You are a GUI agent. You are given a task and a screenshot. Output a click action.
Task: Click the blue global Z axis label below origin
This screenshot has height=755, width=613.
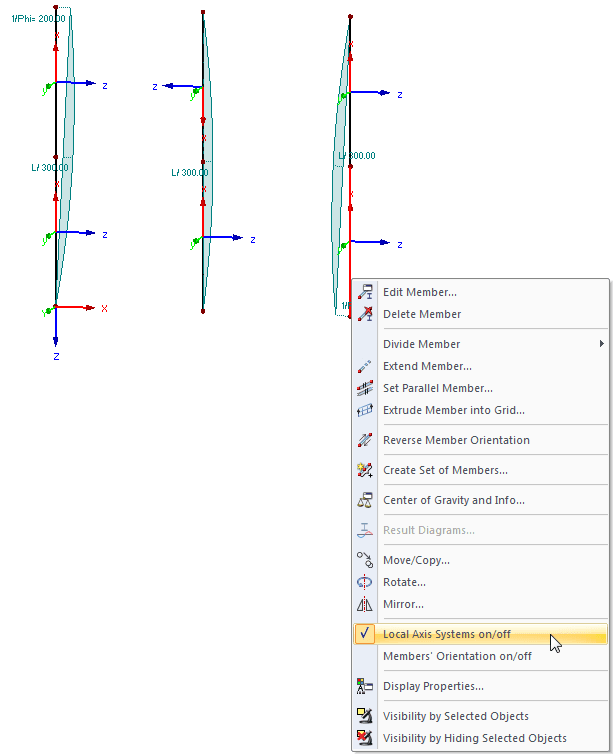click(56, 357)
